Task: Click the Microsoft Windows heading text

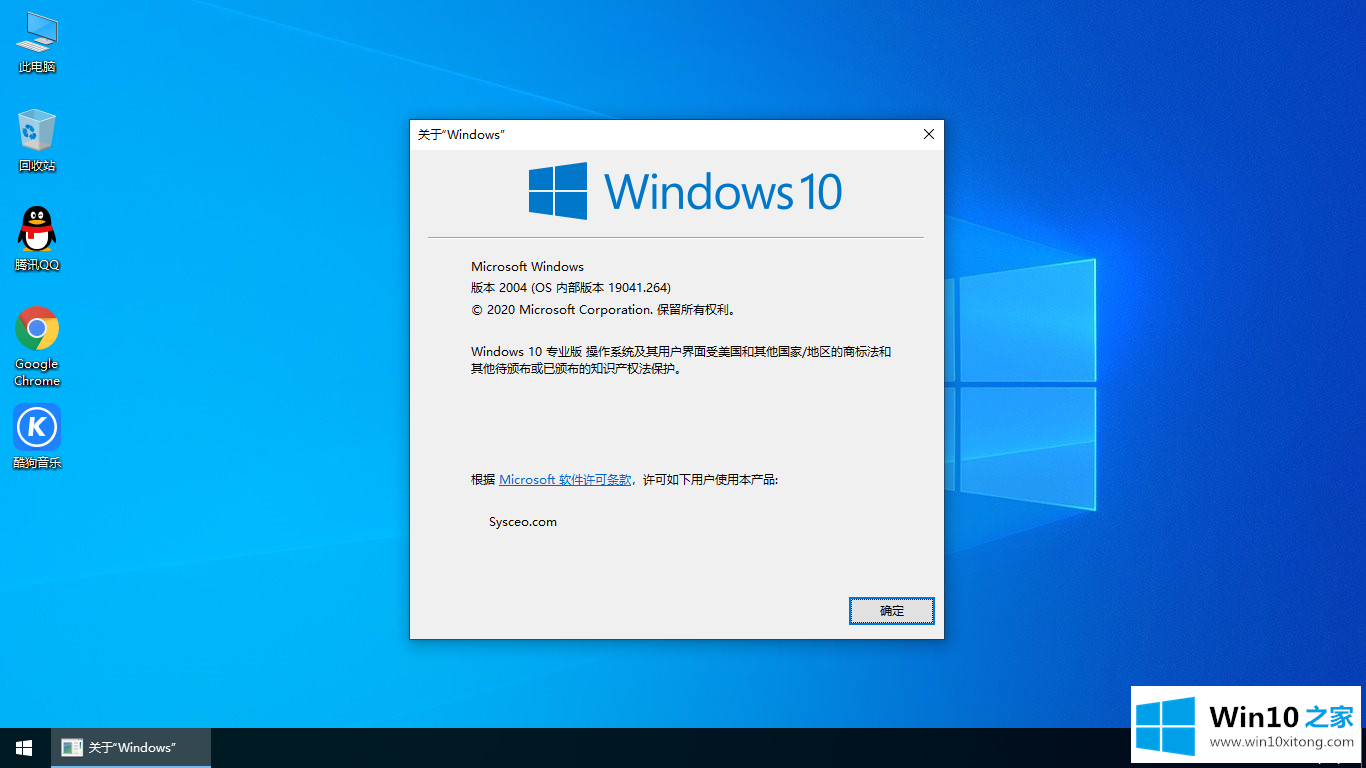Action: [527, 267]
